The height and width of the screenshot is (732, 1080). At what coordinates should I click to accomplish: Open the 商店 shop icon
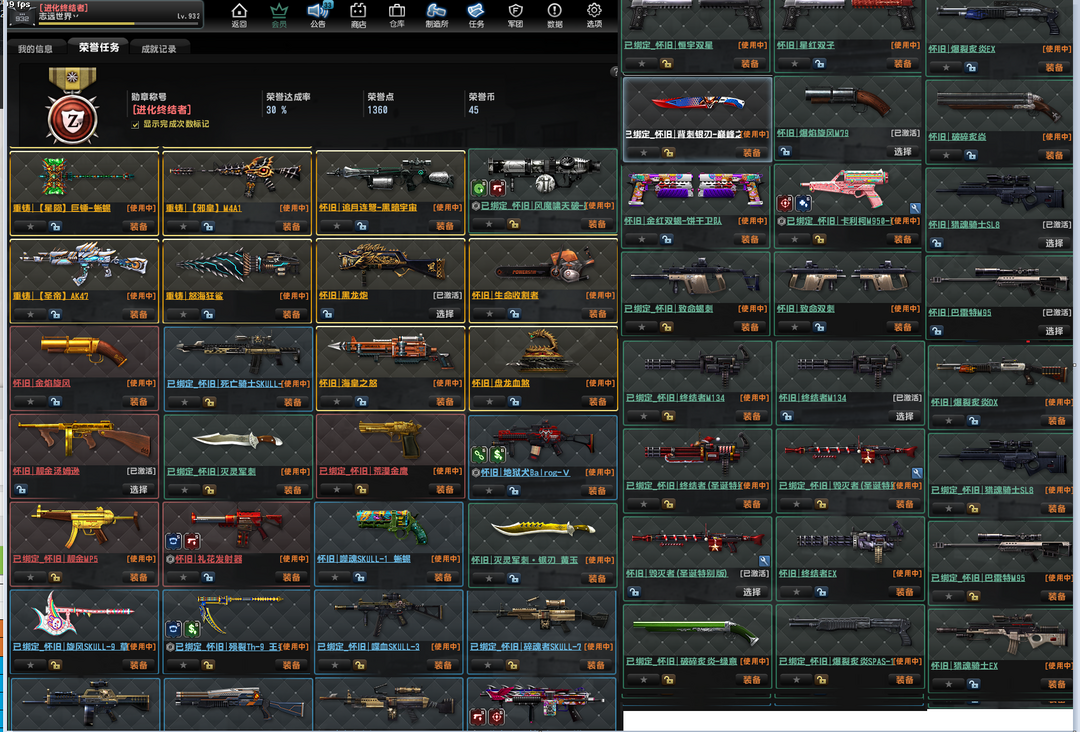click(x=358, y=14)
